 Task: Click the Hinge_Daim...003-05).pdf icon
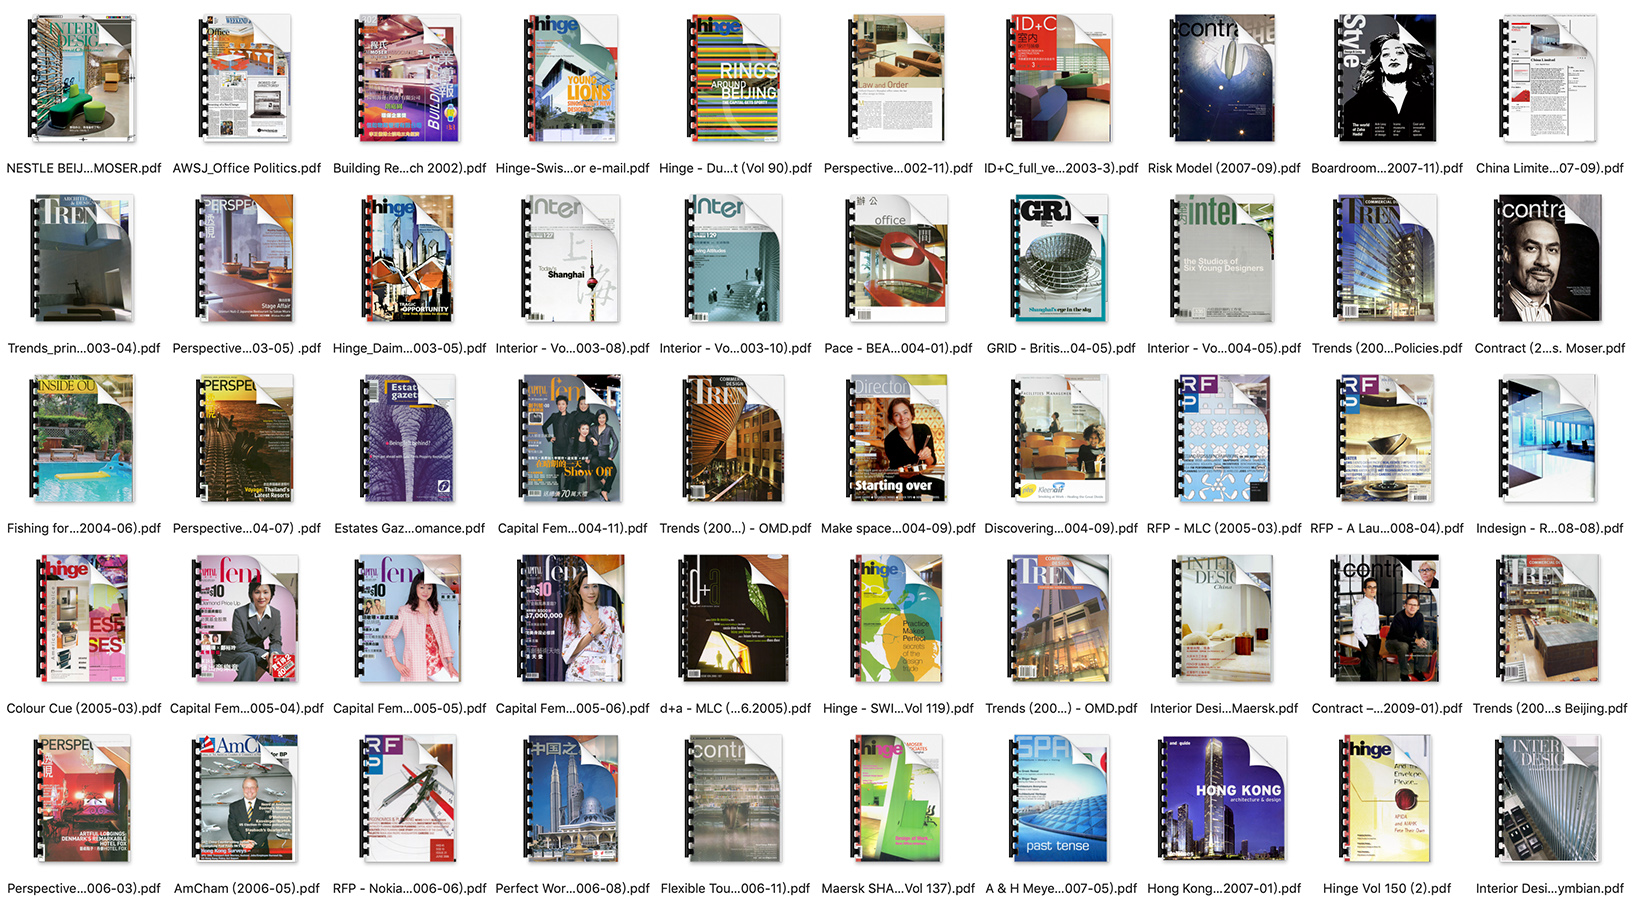click(x=410, y=258)
